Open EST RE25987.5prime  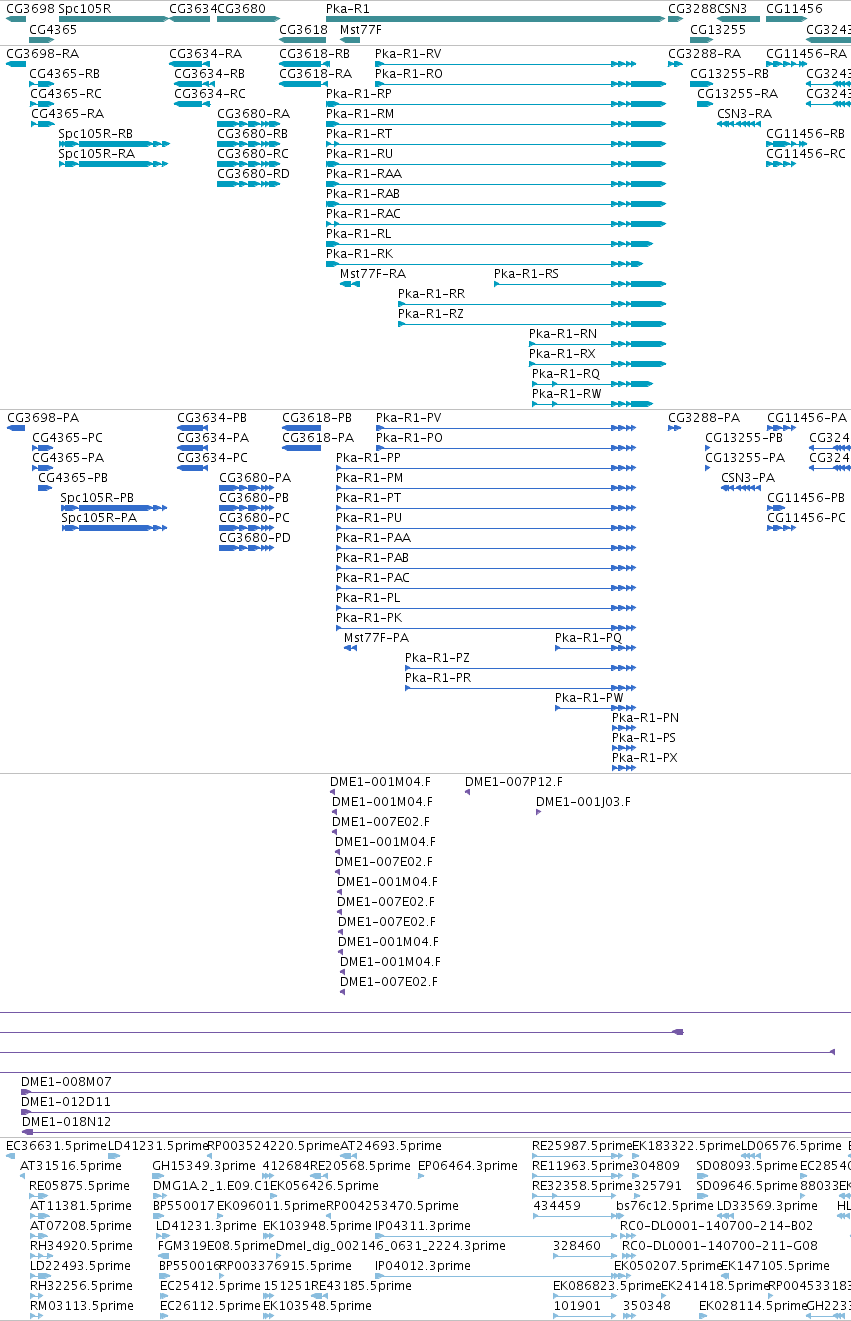582,1145
